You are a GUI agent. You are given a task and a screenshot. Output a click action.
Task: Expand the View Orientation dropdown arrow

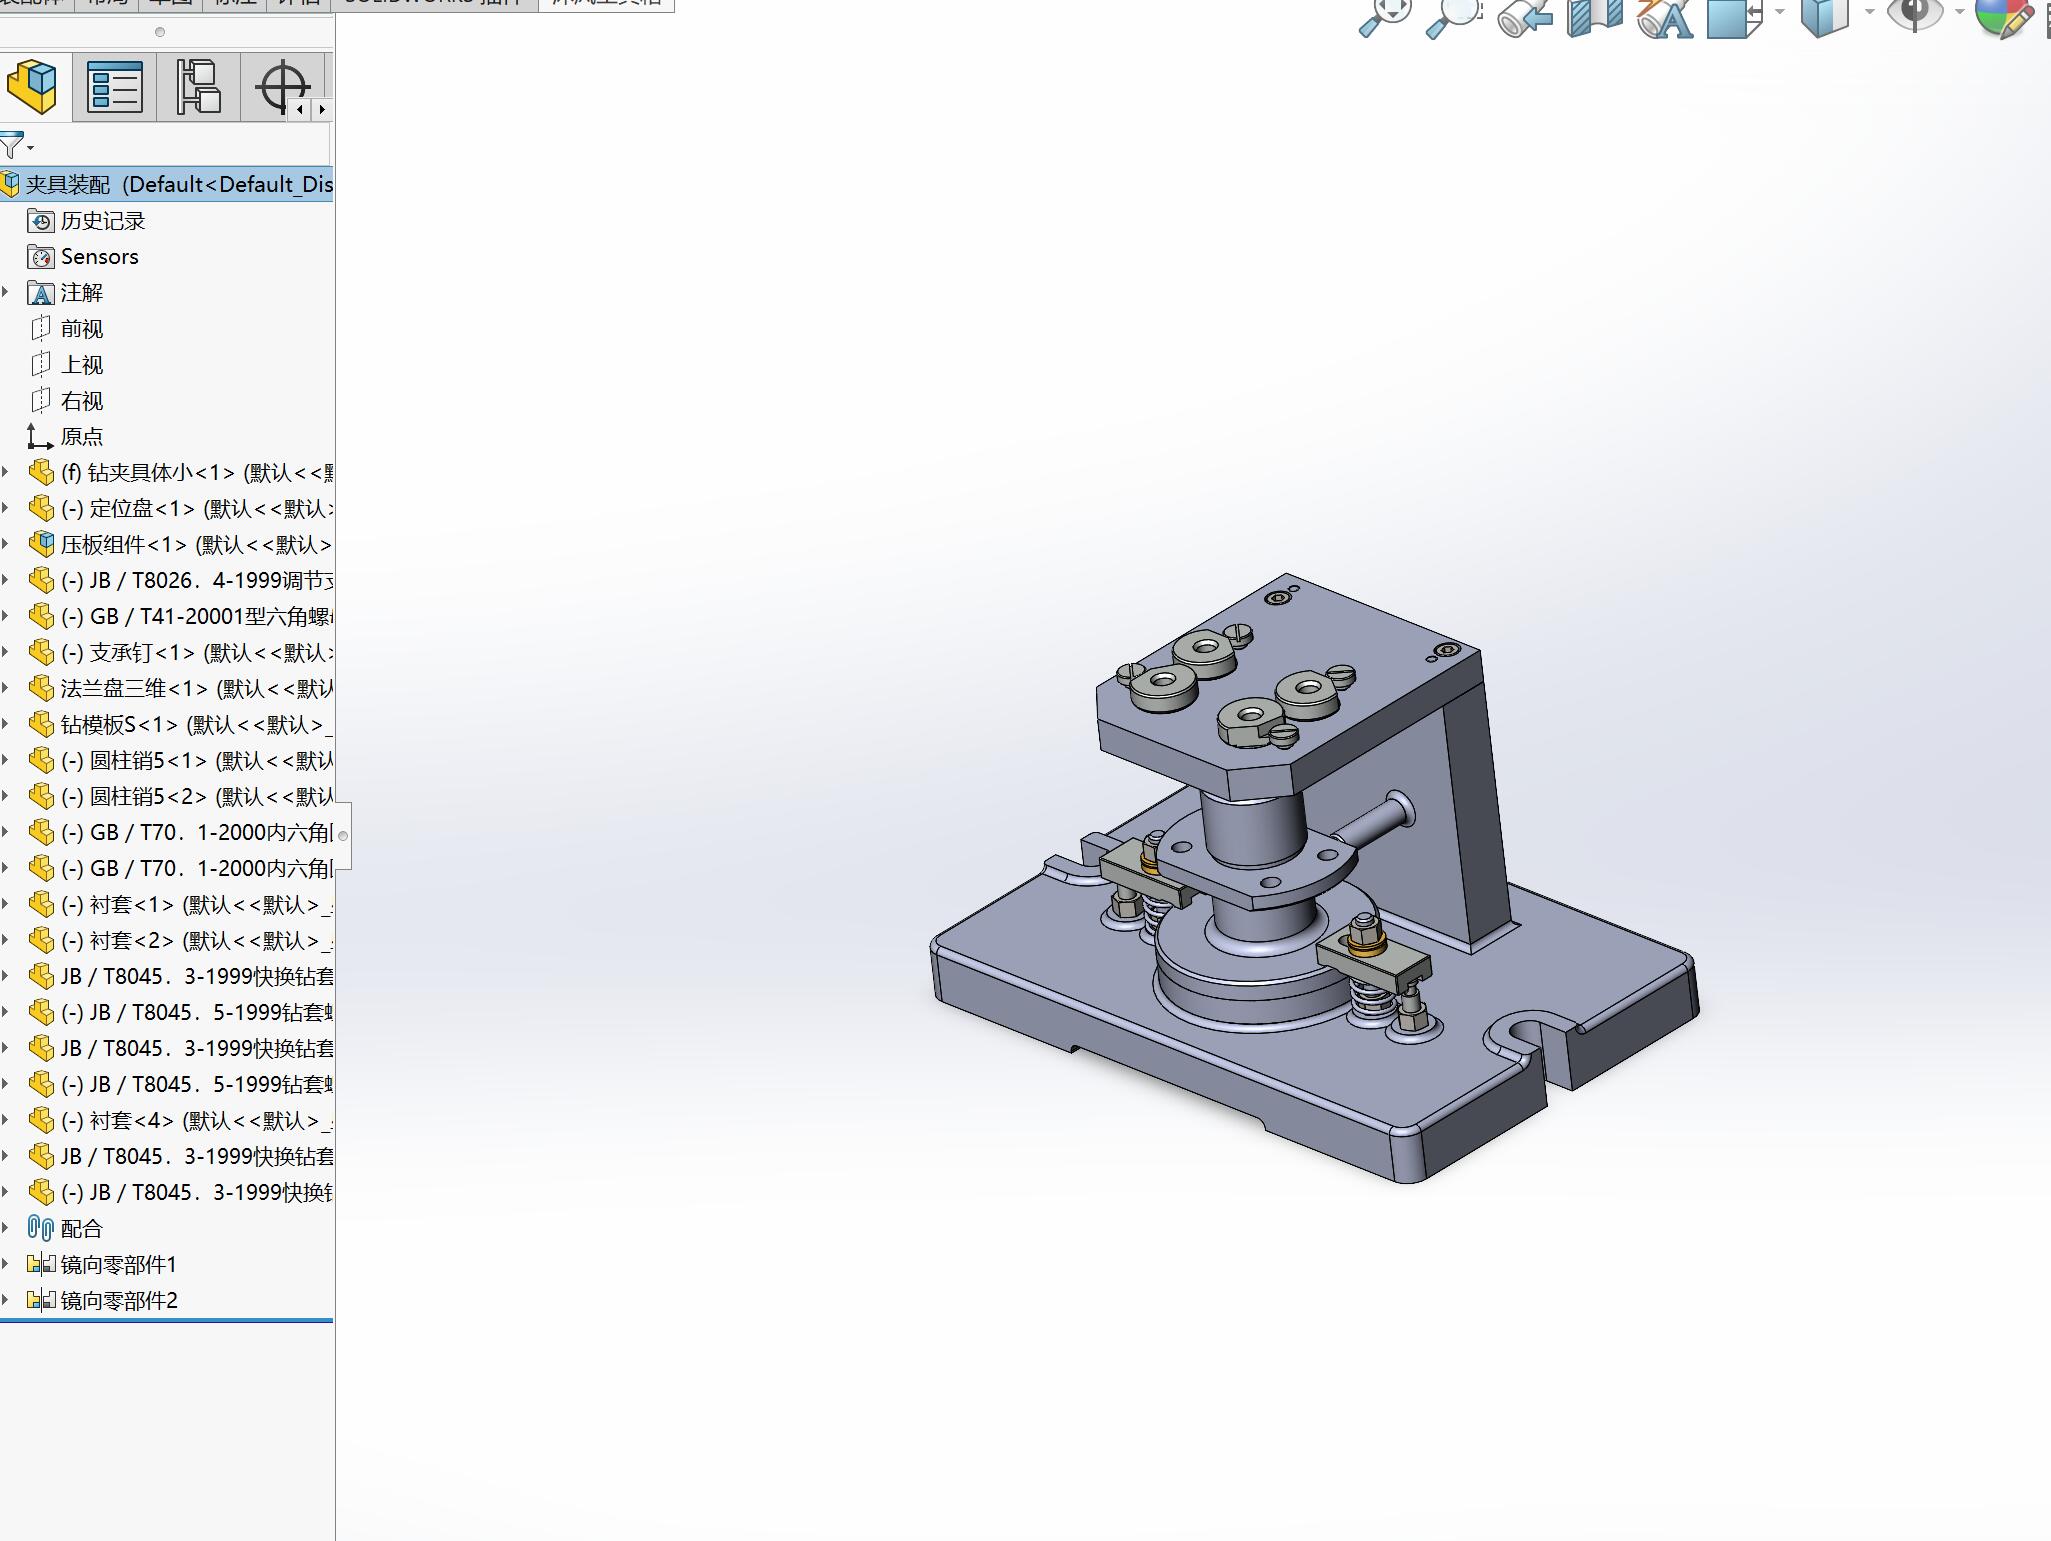pos(1780,13)
